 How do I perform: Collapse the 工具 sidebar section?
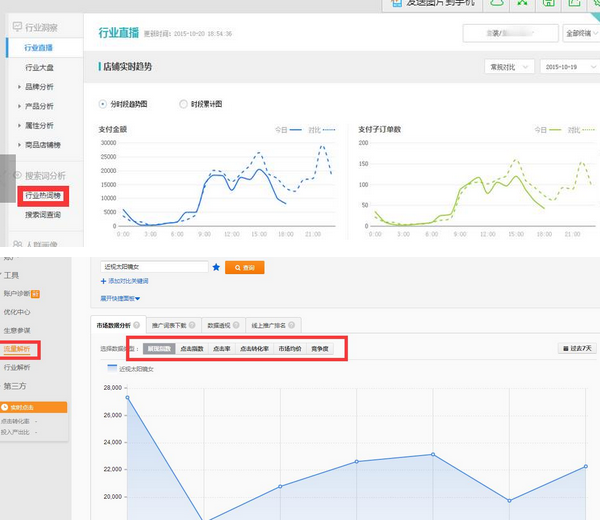coord(10,275)
